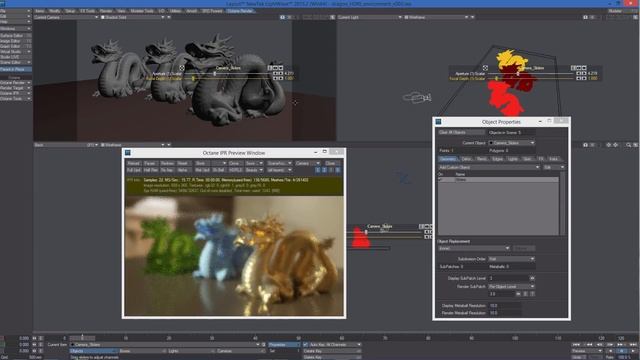Switch to Lights tab in Object Properties
The height and width of the screenshot is (360, 640).
tap(513, 159)
